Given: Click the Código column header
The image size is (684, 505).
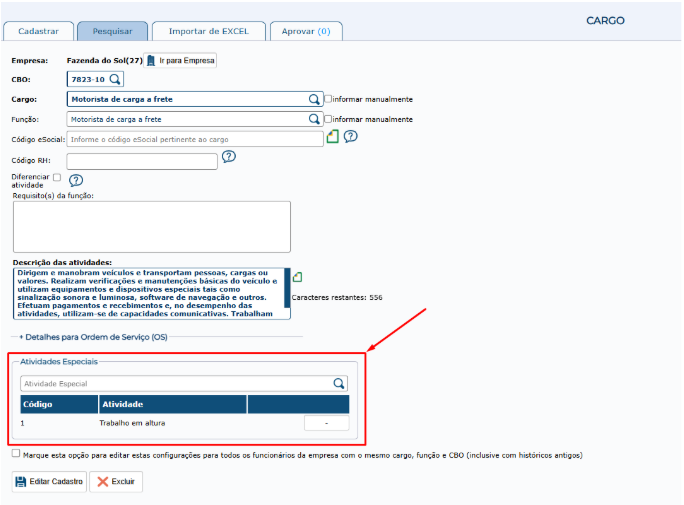Looking at the screenshot, I should 59,404.
